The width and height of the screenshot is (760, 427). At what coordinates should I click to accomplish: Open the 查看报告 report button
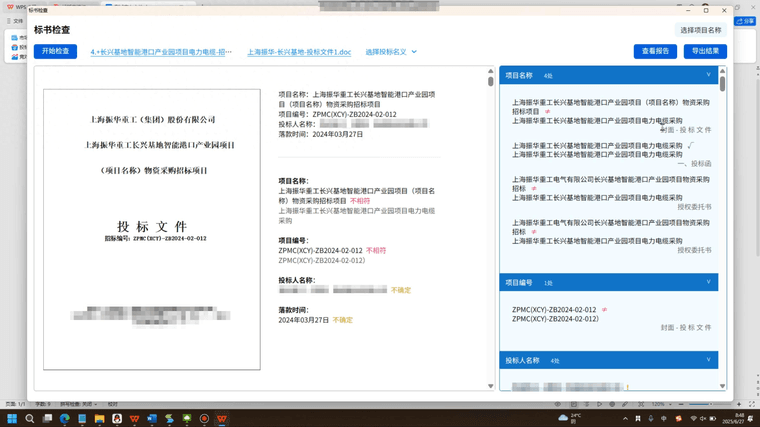click(x=655, y=51)
